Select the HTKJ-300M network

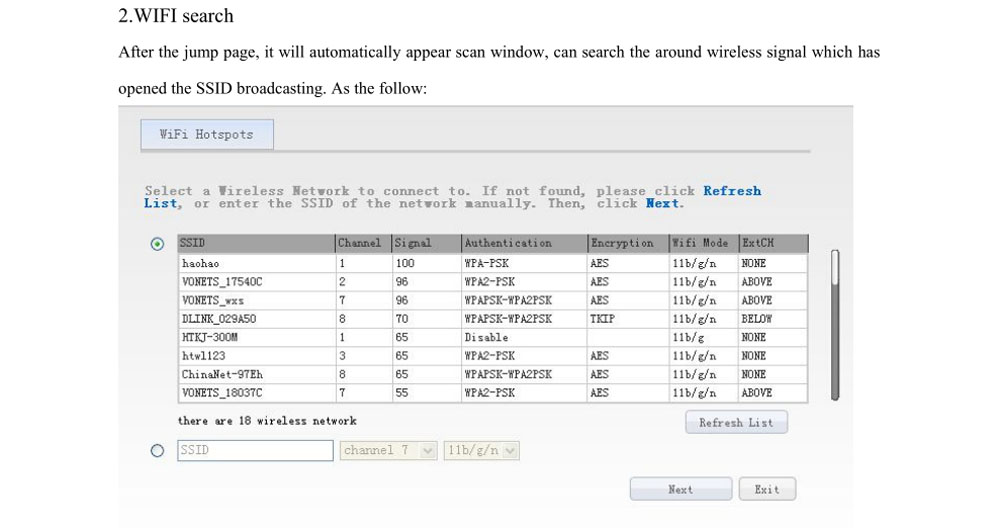pos(492,337)
